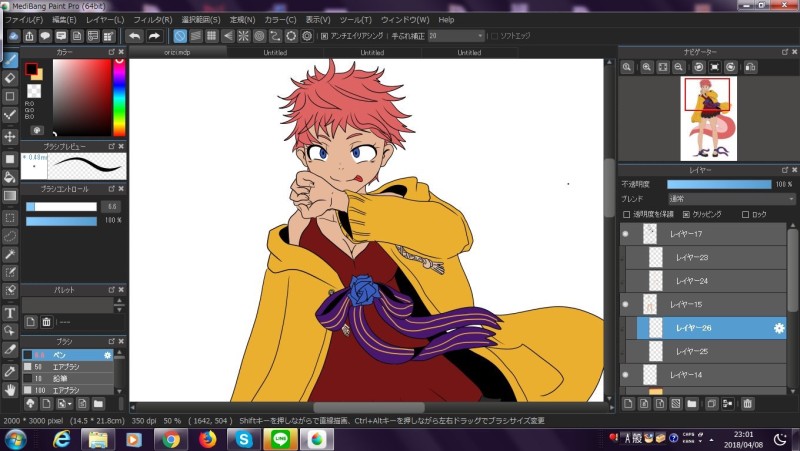Hide レイヤー15 with its visibility dot

pyautogui.click(x=626, y=304)
